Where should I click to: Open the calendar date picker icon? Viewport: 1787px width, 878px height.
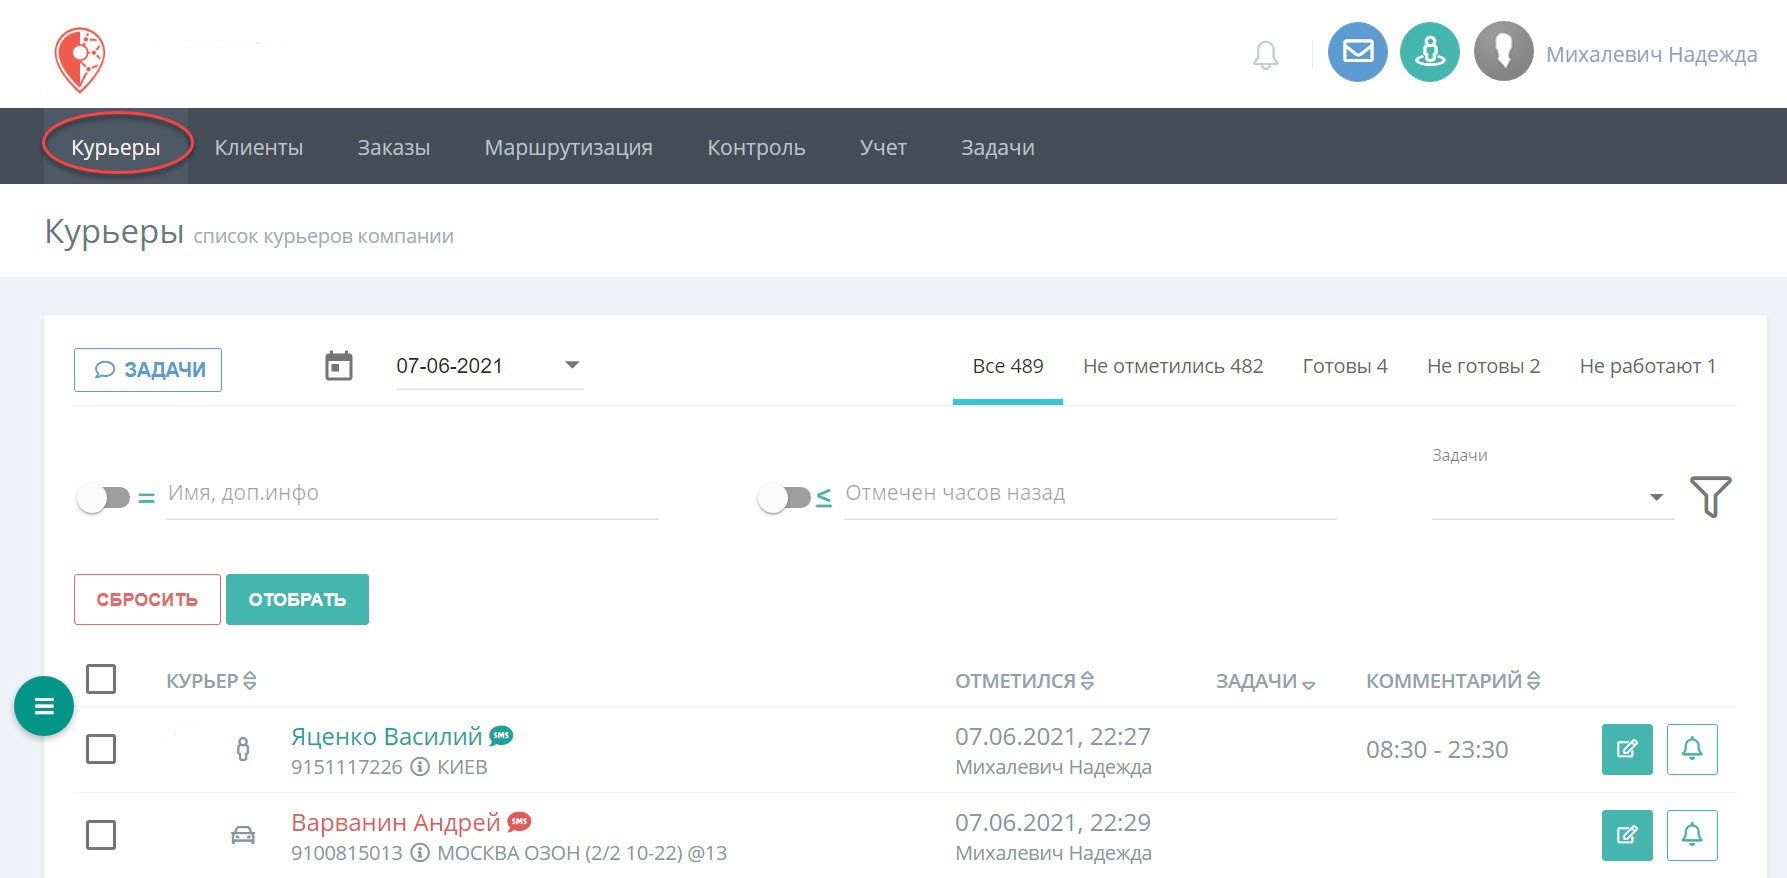coord(339,366)
